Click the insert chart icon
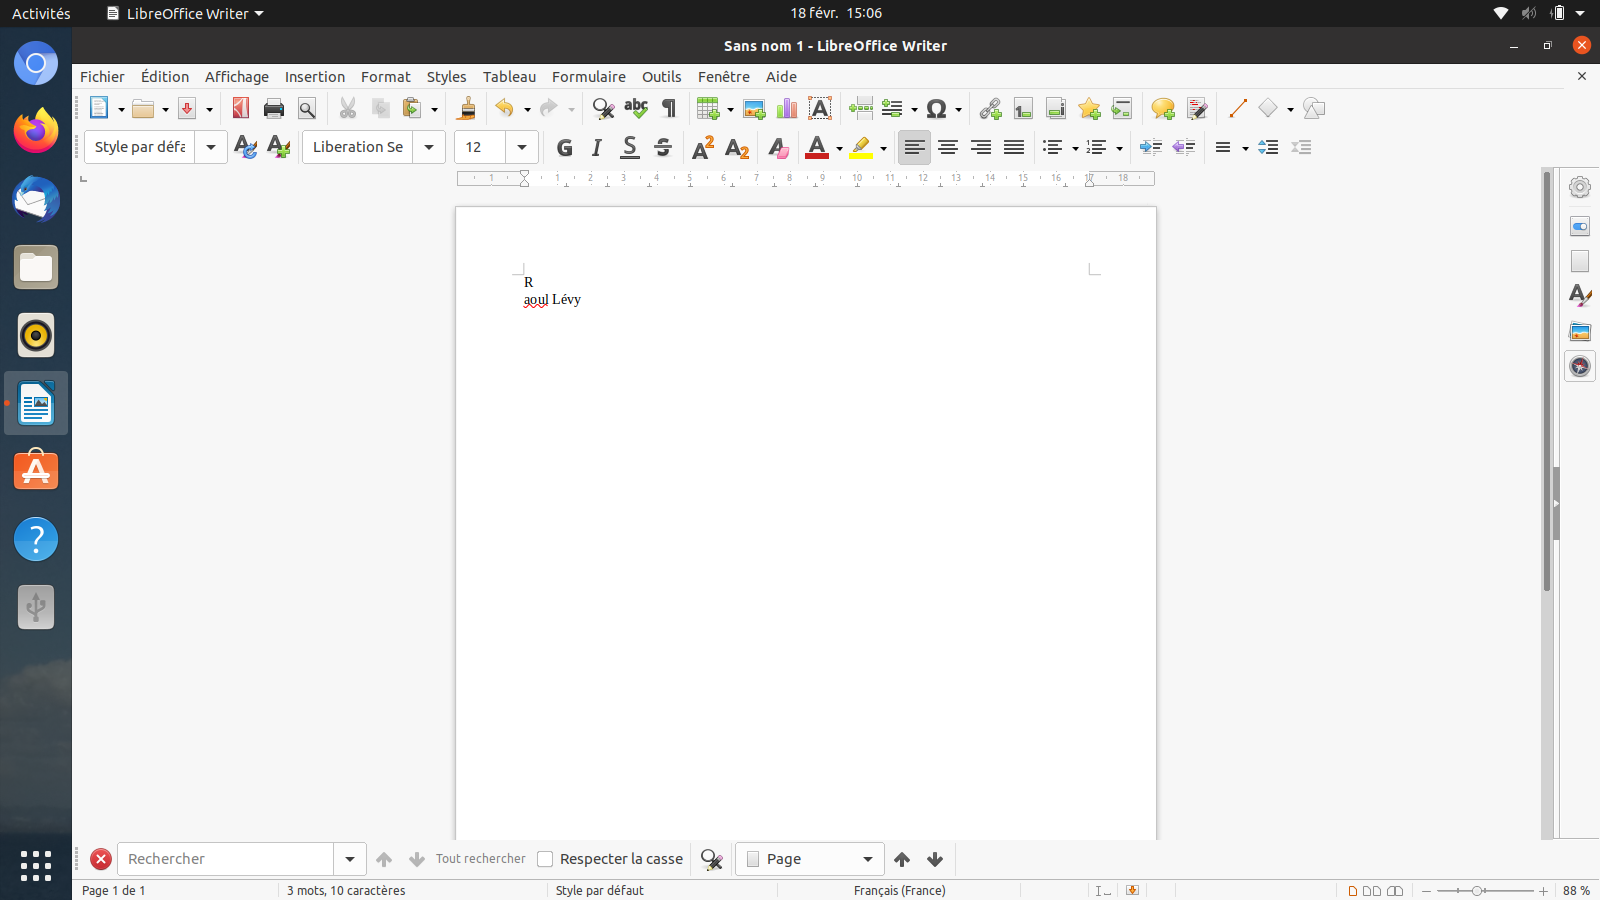 (x=787, y=109)
